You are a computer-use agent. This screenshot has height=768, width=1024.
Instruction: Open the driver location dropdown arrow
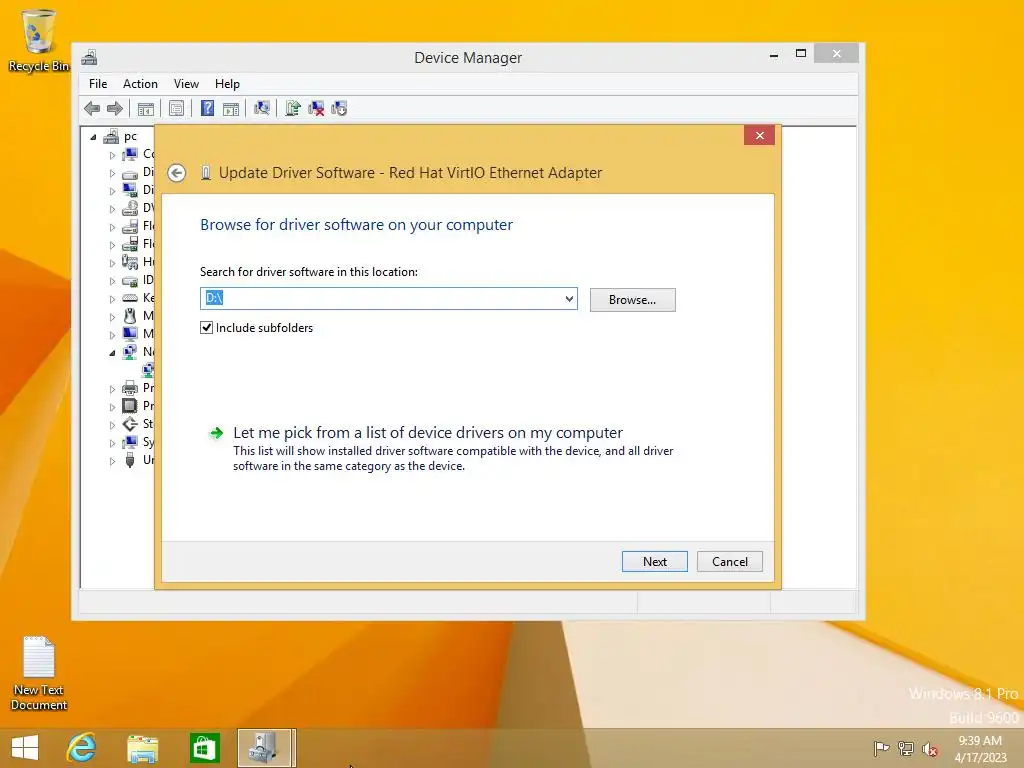click(569, 299)
